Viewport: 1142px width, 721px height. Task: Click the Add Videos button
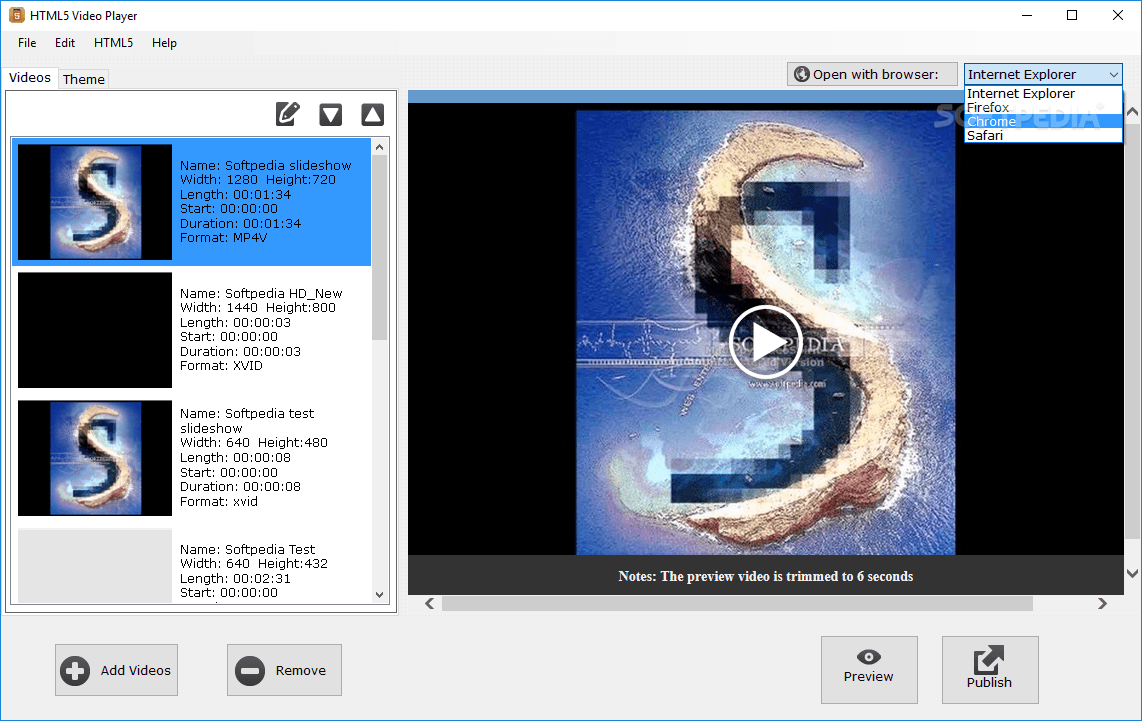pyautogui.click(x=117, y=670)
